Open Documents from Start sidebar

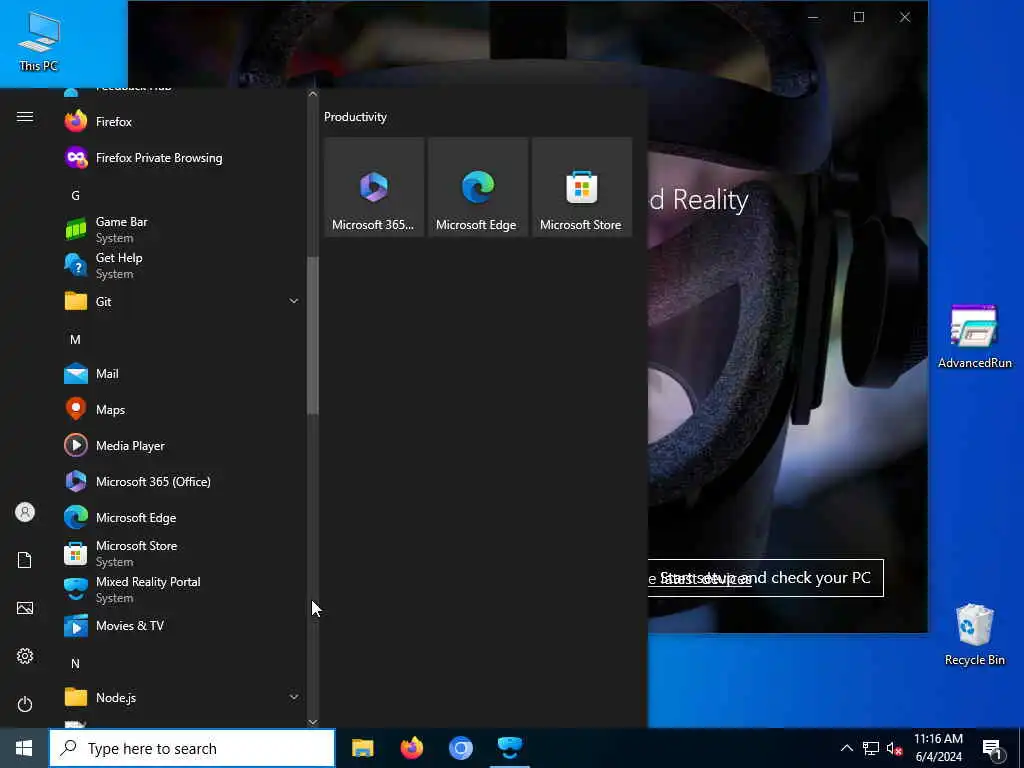pyautogui.click(x=25, y=560)
